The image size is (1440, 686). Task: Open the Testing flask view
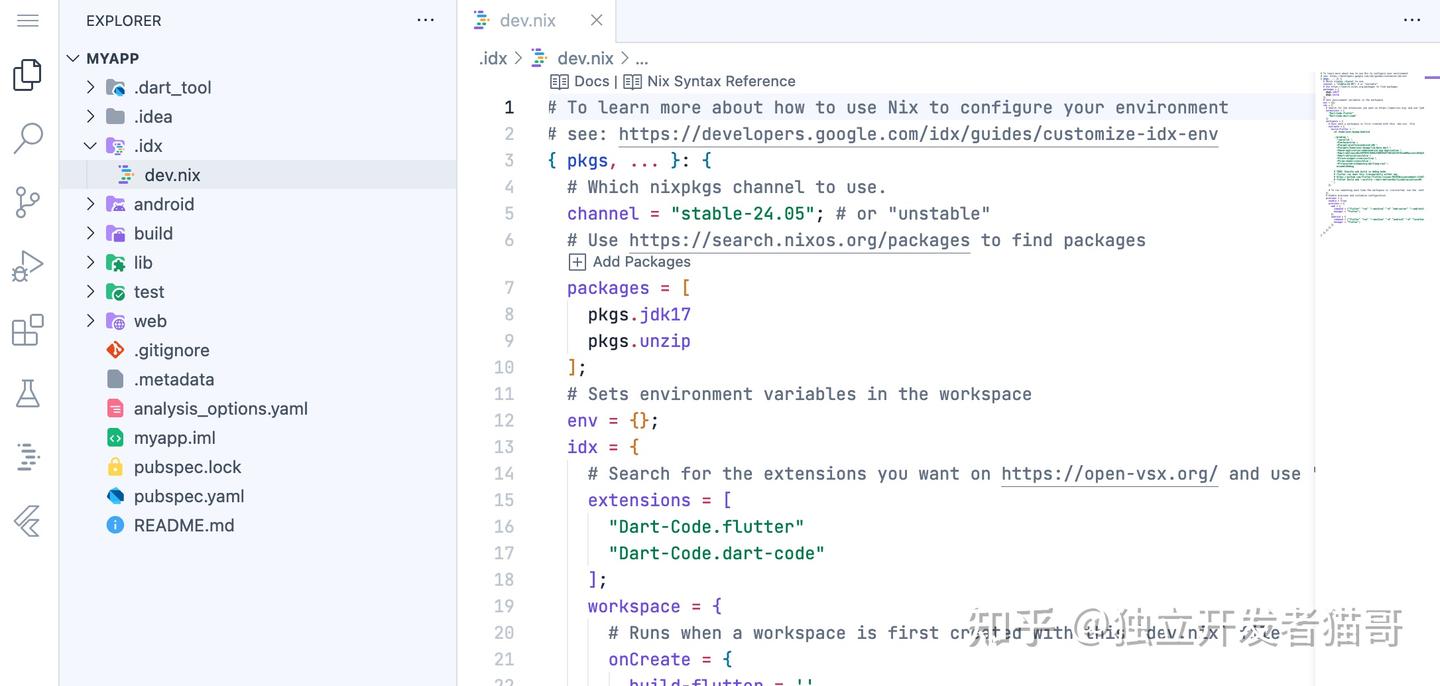click(28, 394)
